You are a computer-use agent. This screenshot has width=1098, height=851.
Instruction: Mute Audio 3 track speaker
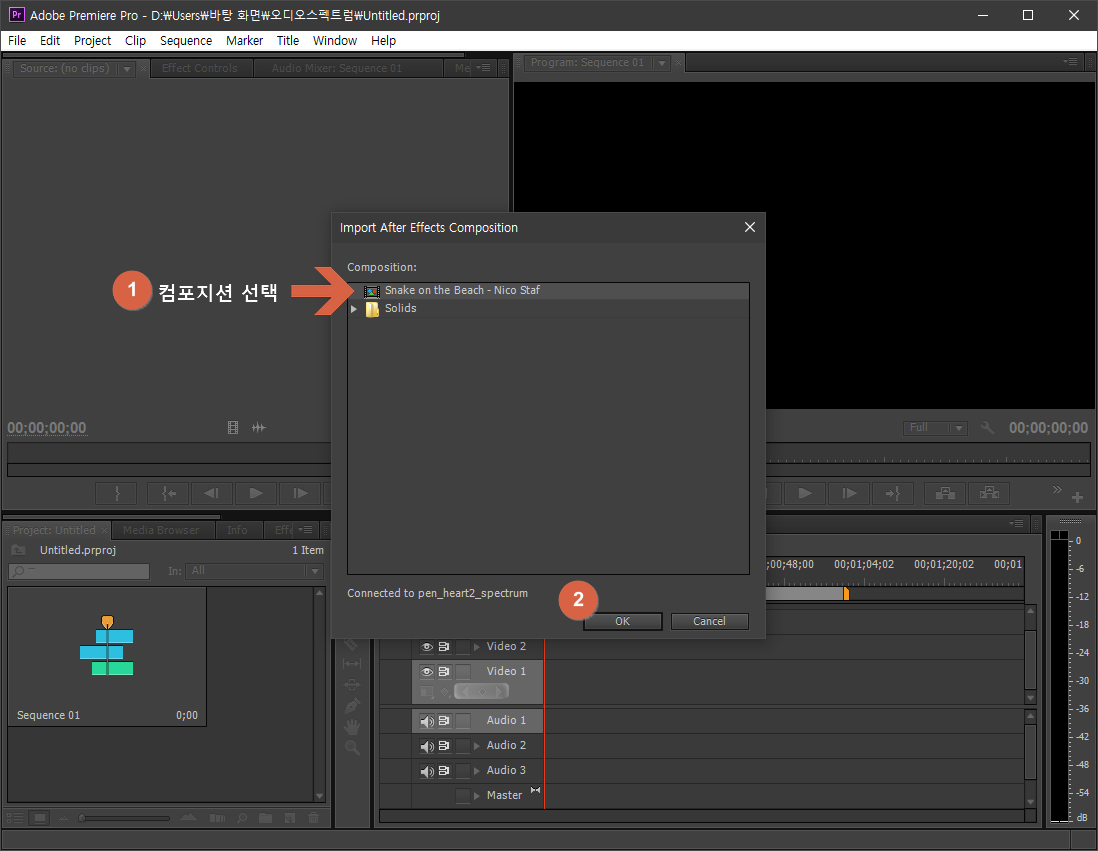(426, 771)
